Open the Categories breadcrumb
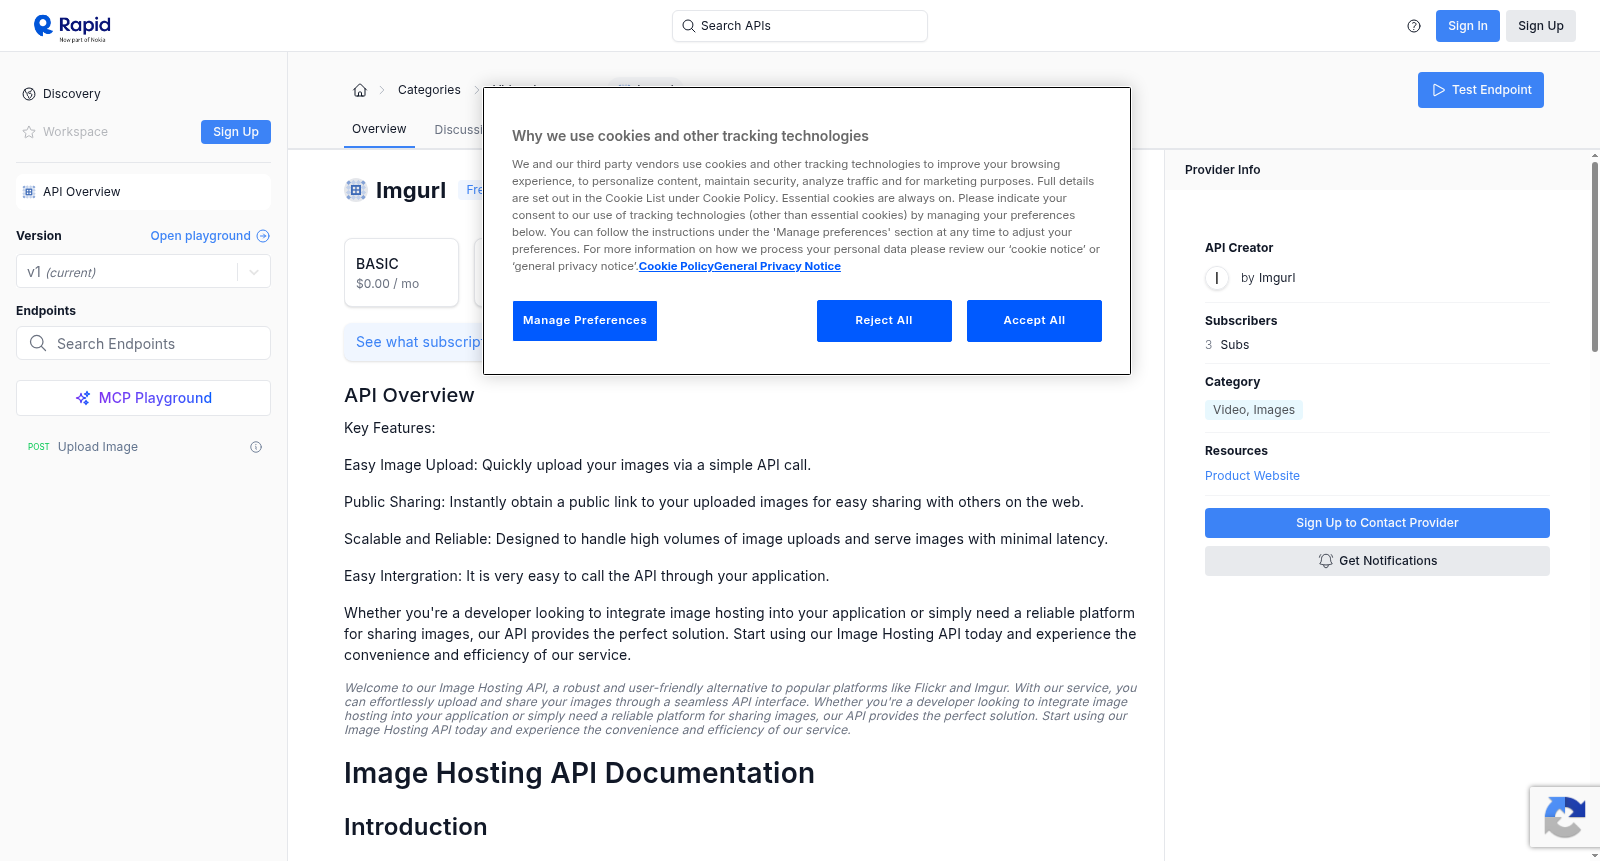 tap(429, 90)
